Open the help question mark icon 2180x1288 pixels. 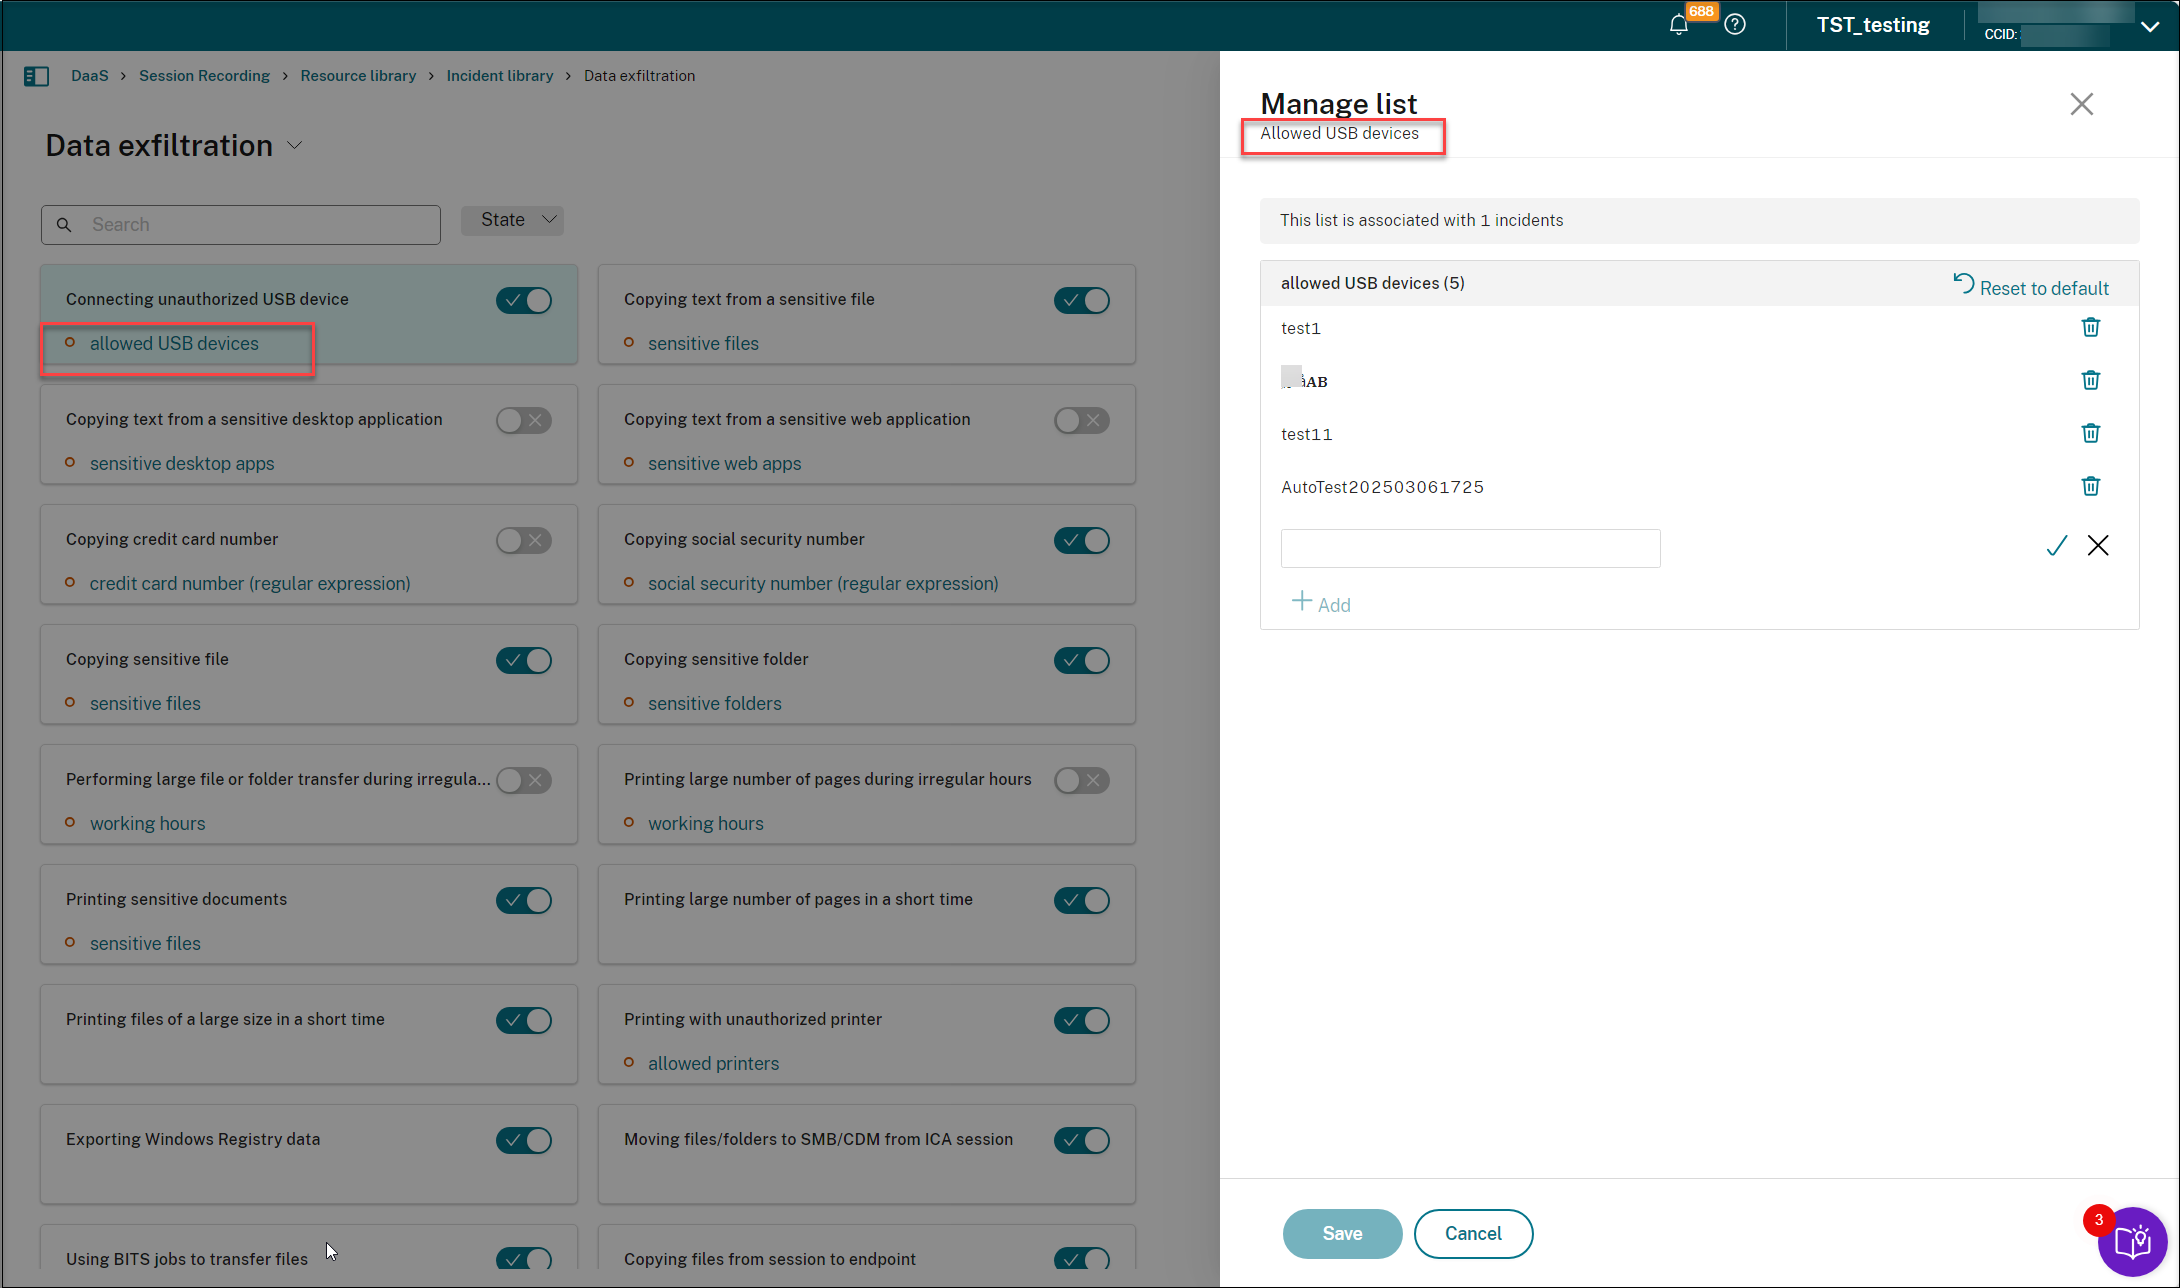click(x=1735, y=25)
